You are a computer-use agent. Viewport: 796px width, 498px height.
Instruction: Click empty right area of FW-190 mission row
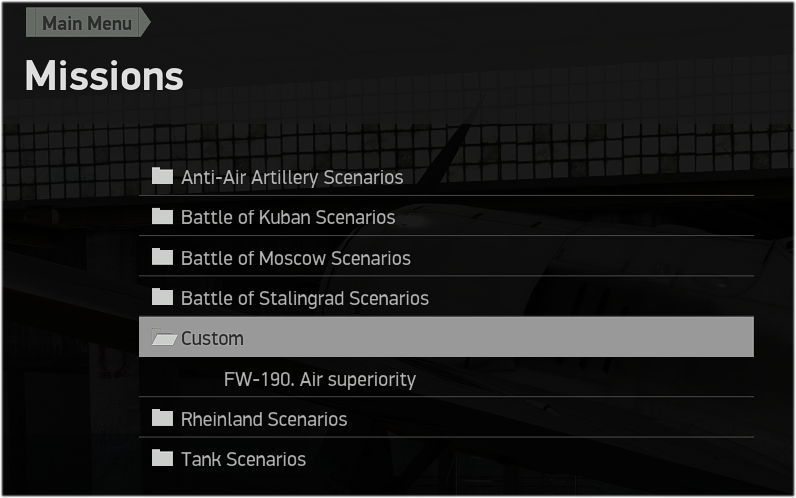pyautogui.click(x=600, y=379)
